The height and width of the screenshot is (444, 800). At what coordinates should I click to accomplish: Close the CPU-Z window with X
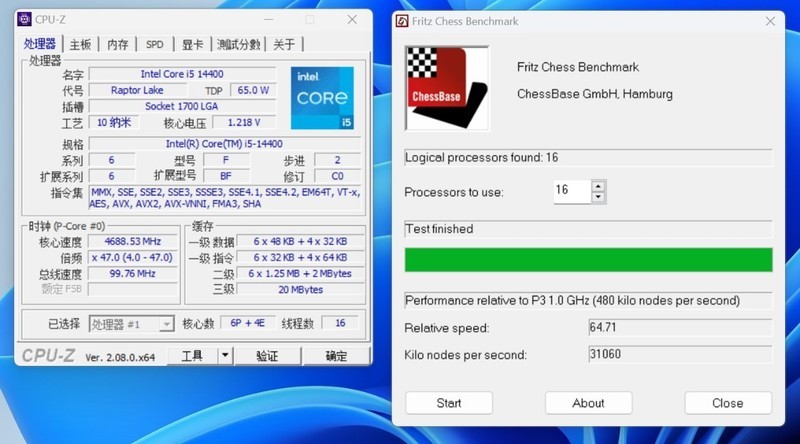point(352,19)
